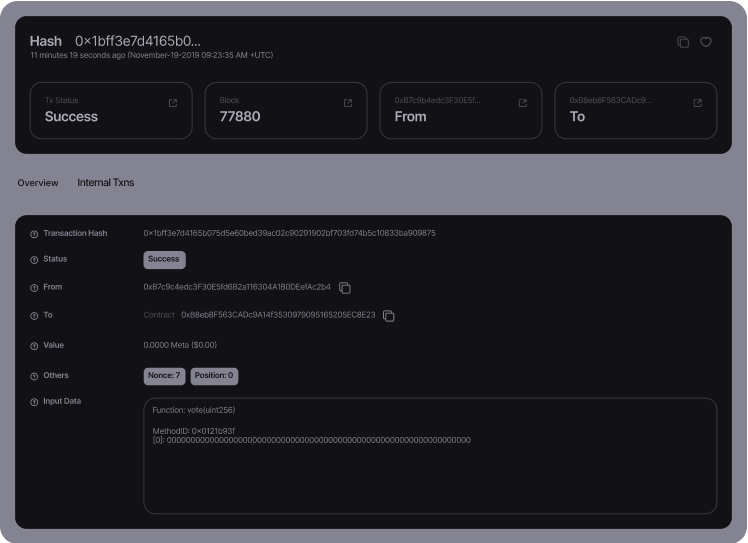Switch to the Internal Txns tab
Viewport: 748px width, 543px height.
(105, 183)
